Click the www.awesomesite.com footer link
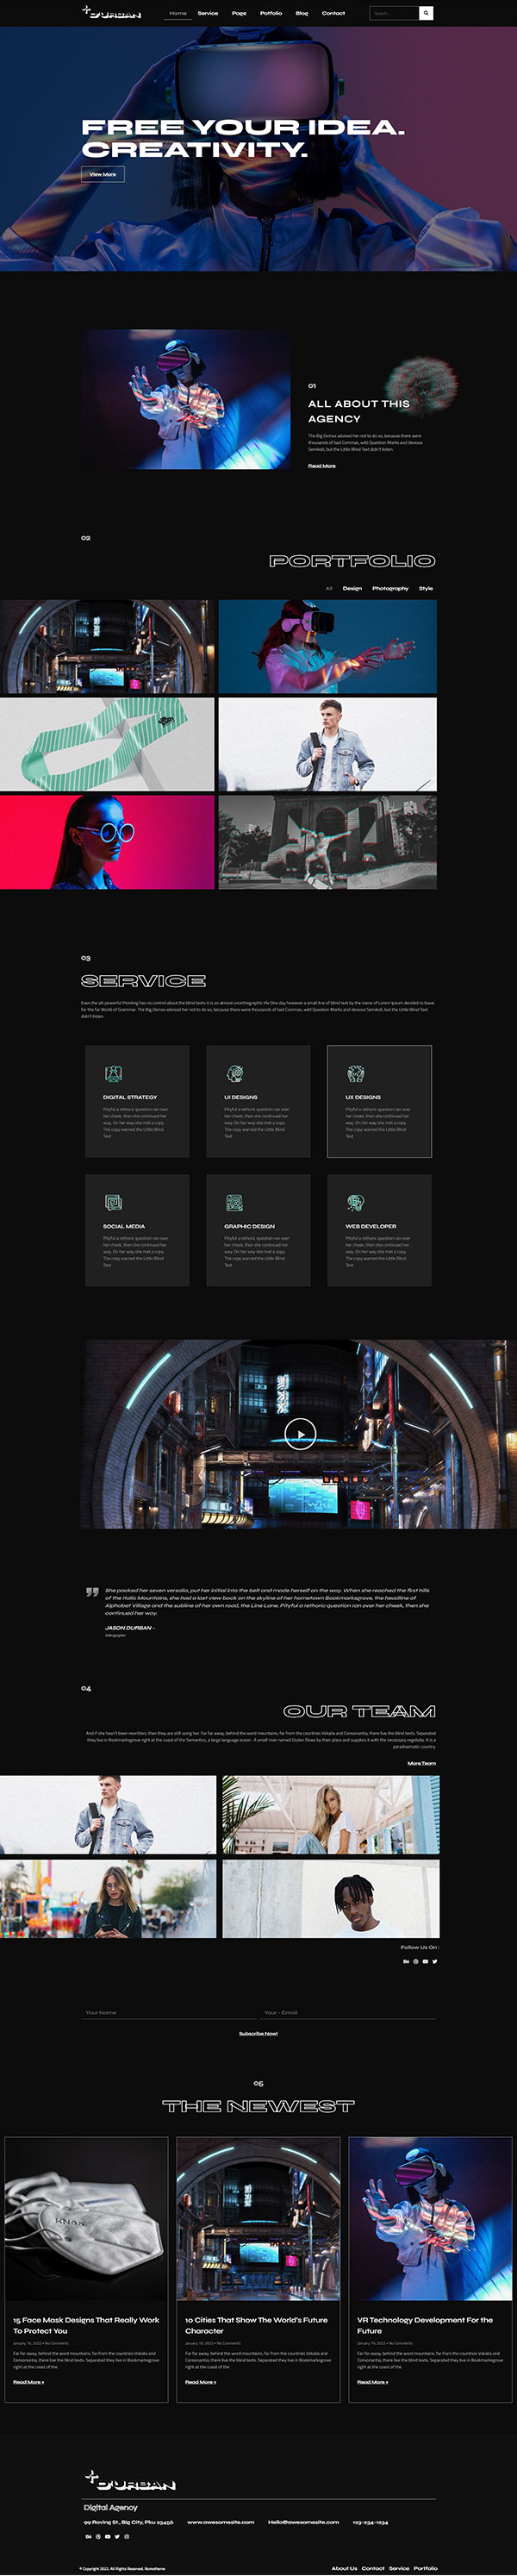517x2576 pixels. pyautogui.click(x=221, y=2522)
